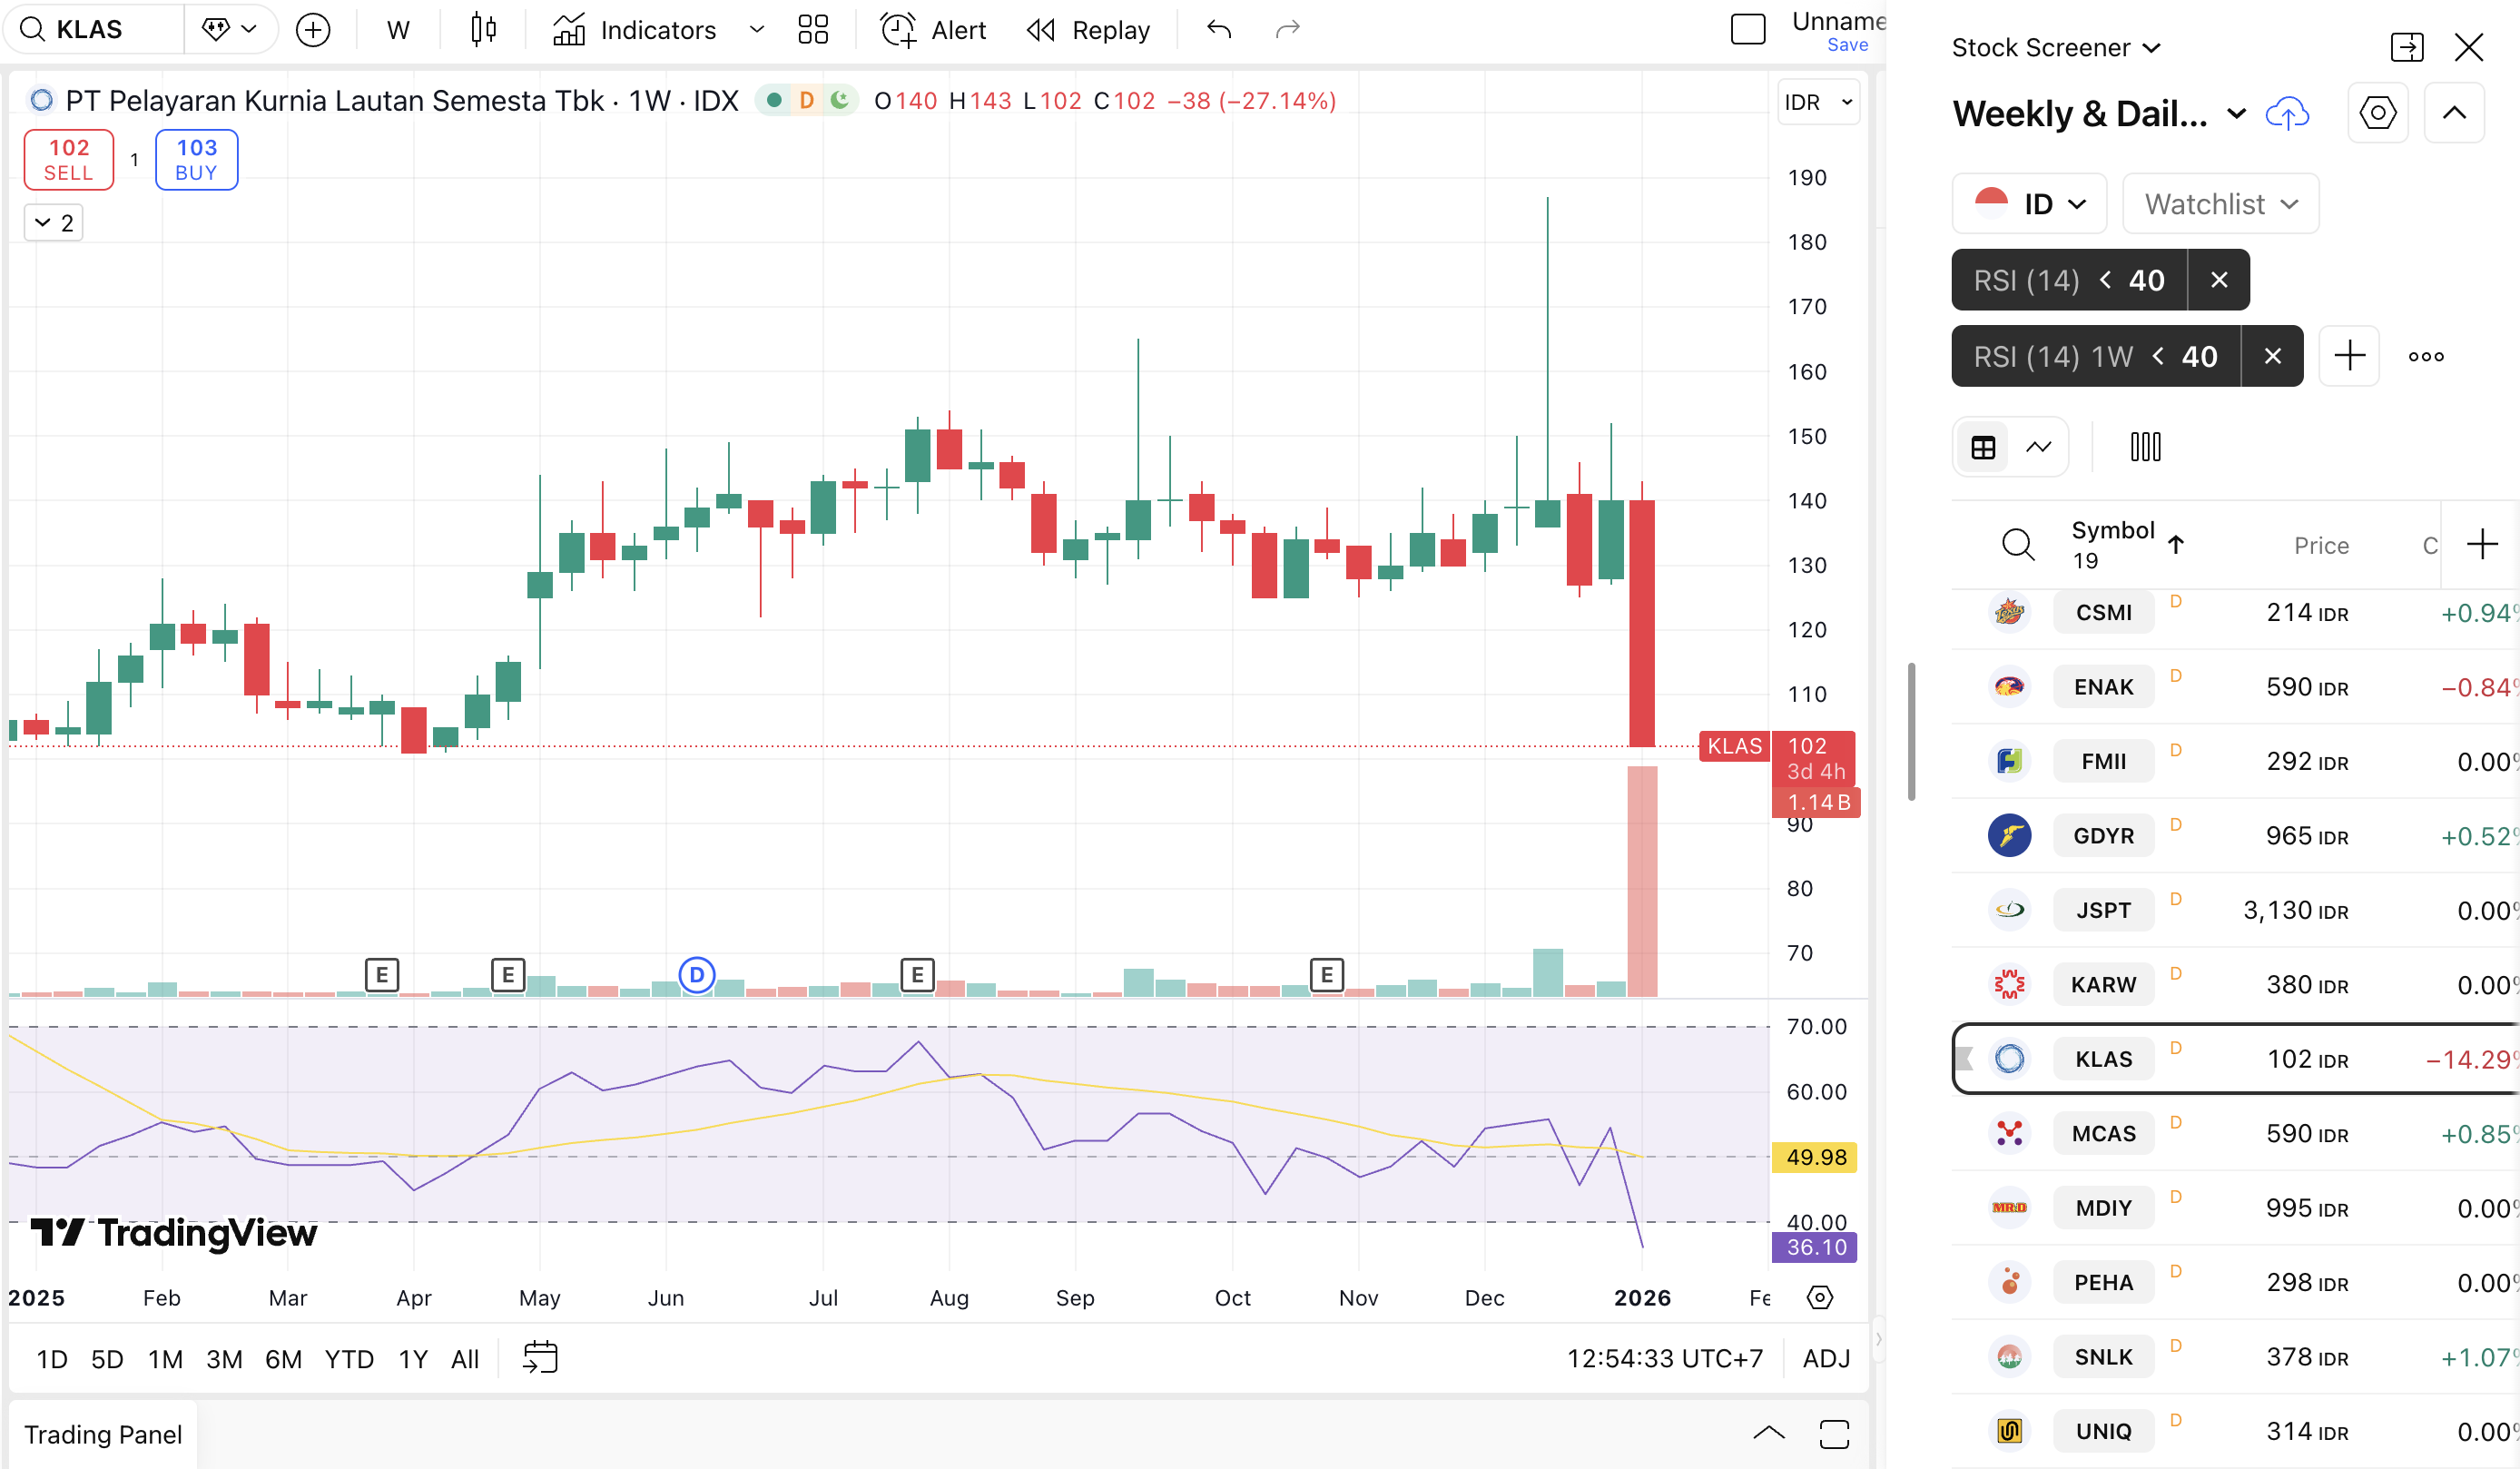The height and width of the screenshot is (1469, 2520).
Task: Click the add symbol plus circle
Action: click(313, 30)
